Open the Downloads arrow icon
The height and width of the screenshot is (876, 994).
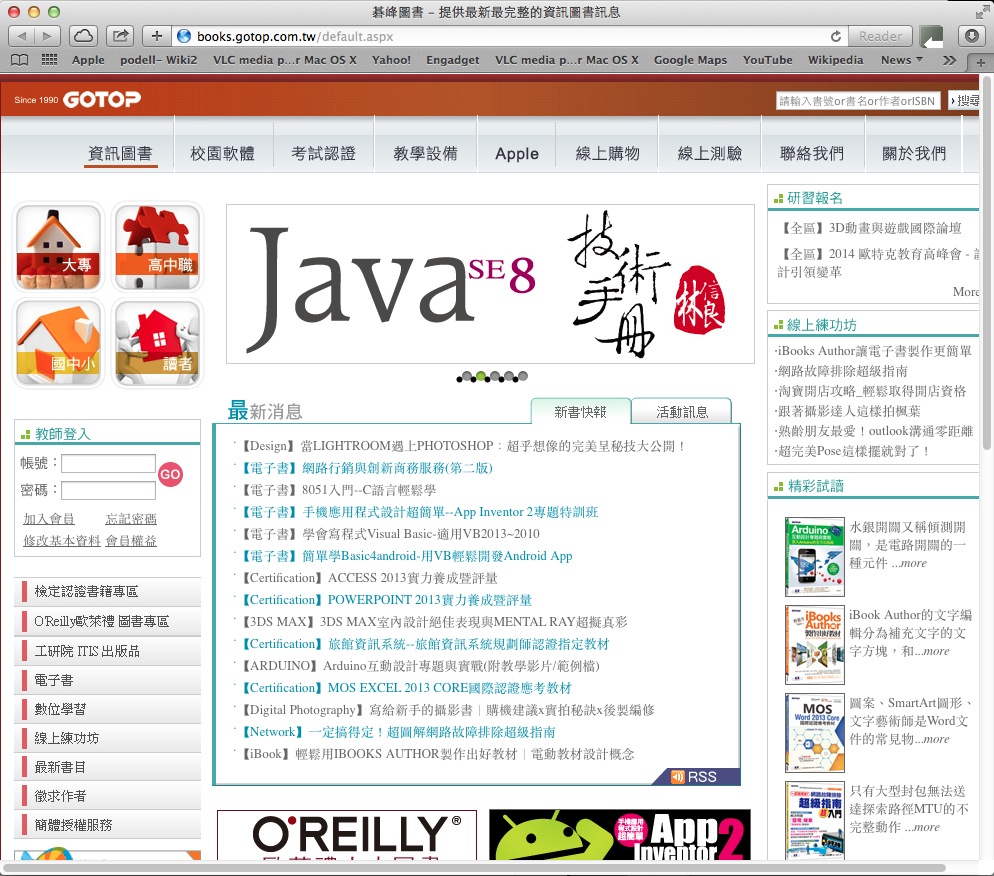(x=971, y=36)
